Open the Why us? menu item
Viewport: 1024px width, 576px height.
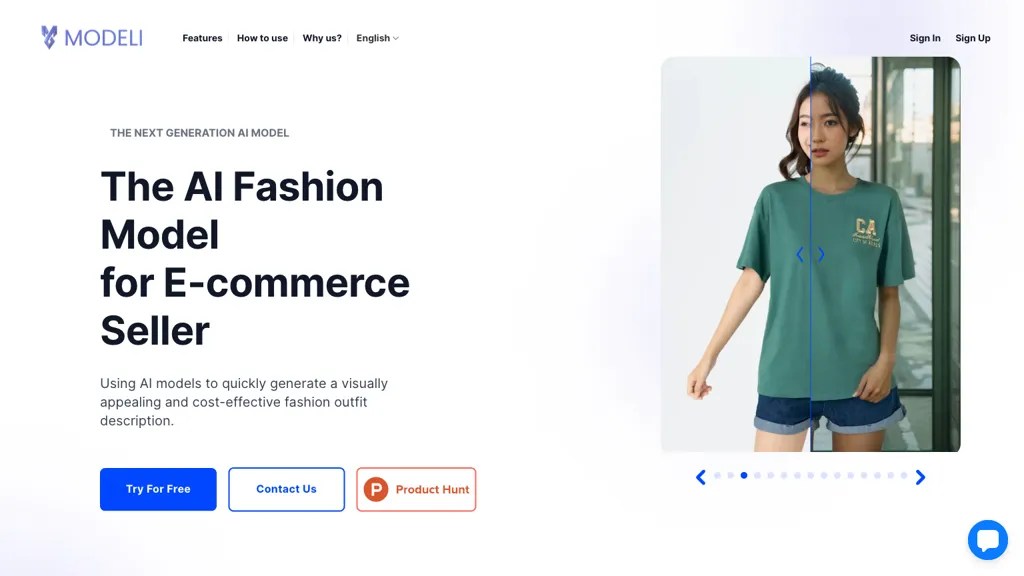coord(322,38)
